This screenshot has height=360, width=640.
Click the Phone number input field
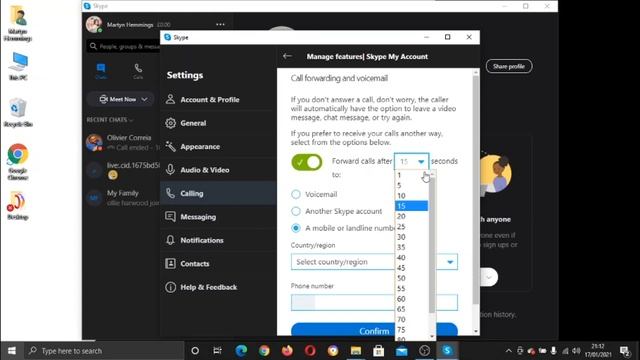point(374,302)
